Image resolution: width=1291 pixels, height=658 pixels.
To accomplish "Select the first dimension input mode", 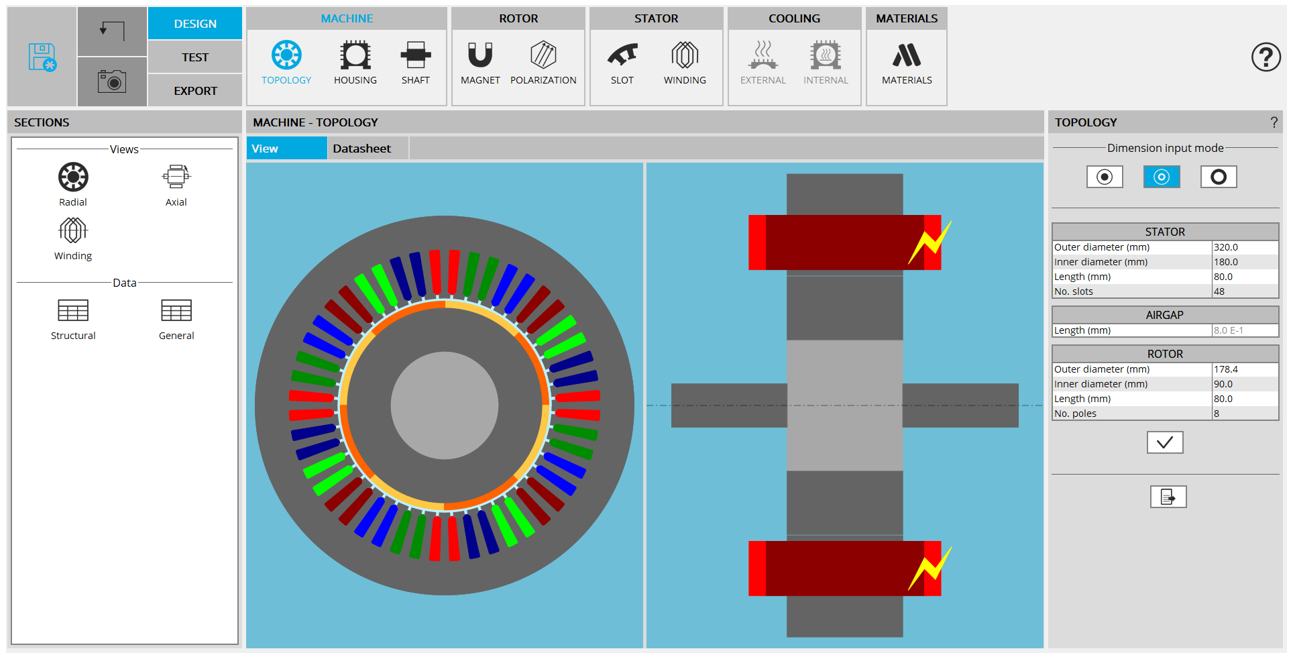I will tap(1105, 177).
